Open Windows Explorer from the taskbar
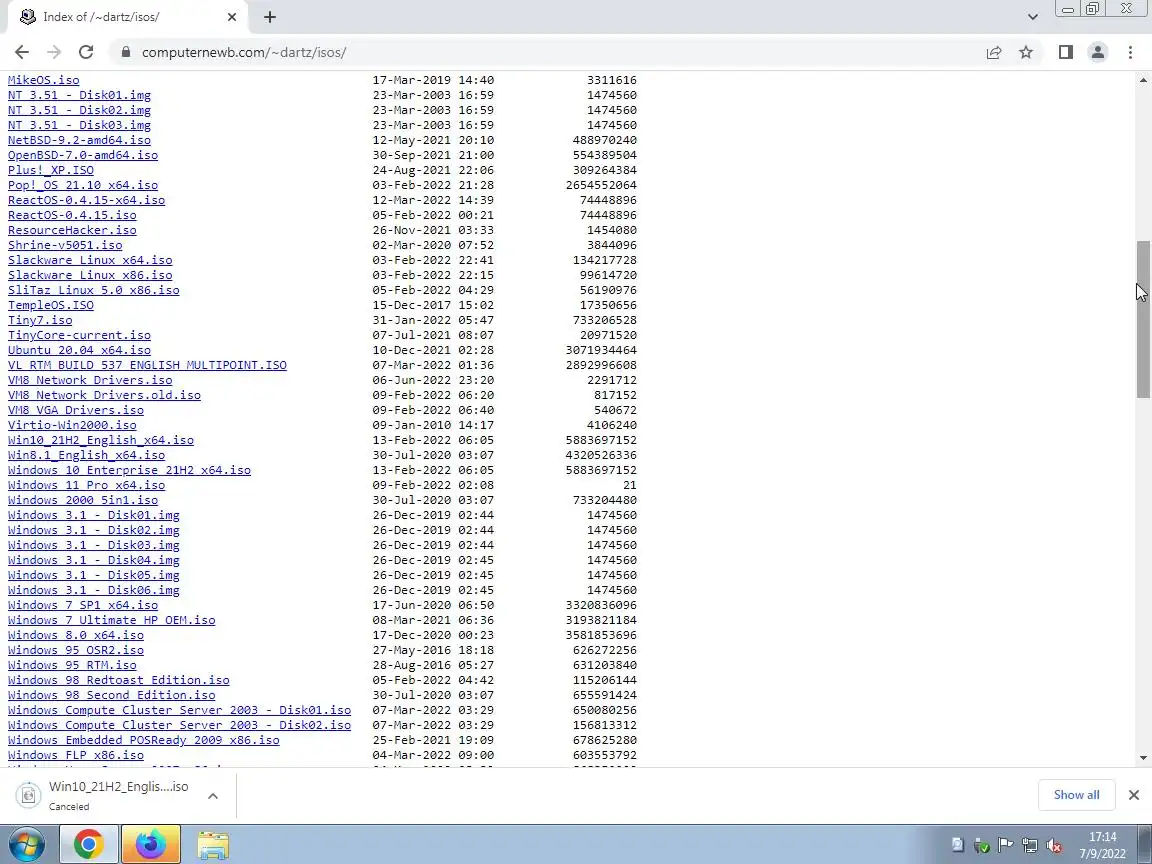The height and width of the screenshot is (864, 1152). [x=213, y=846]
